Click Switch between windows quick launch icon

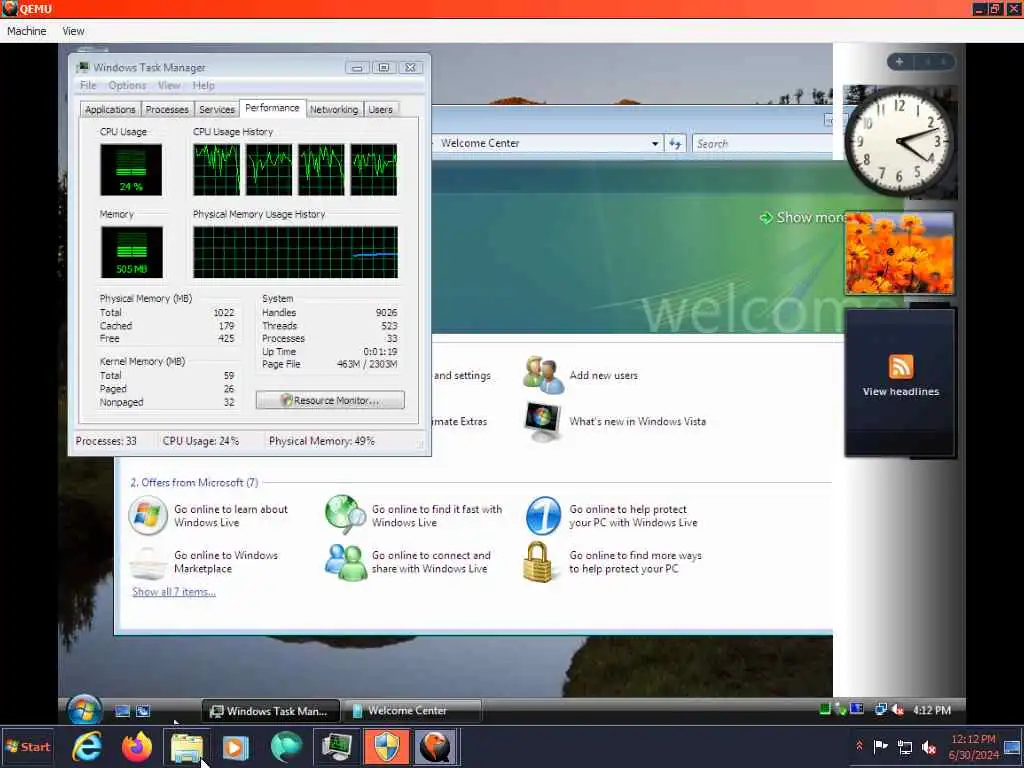(143, 711)
